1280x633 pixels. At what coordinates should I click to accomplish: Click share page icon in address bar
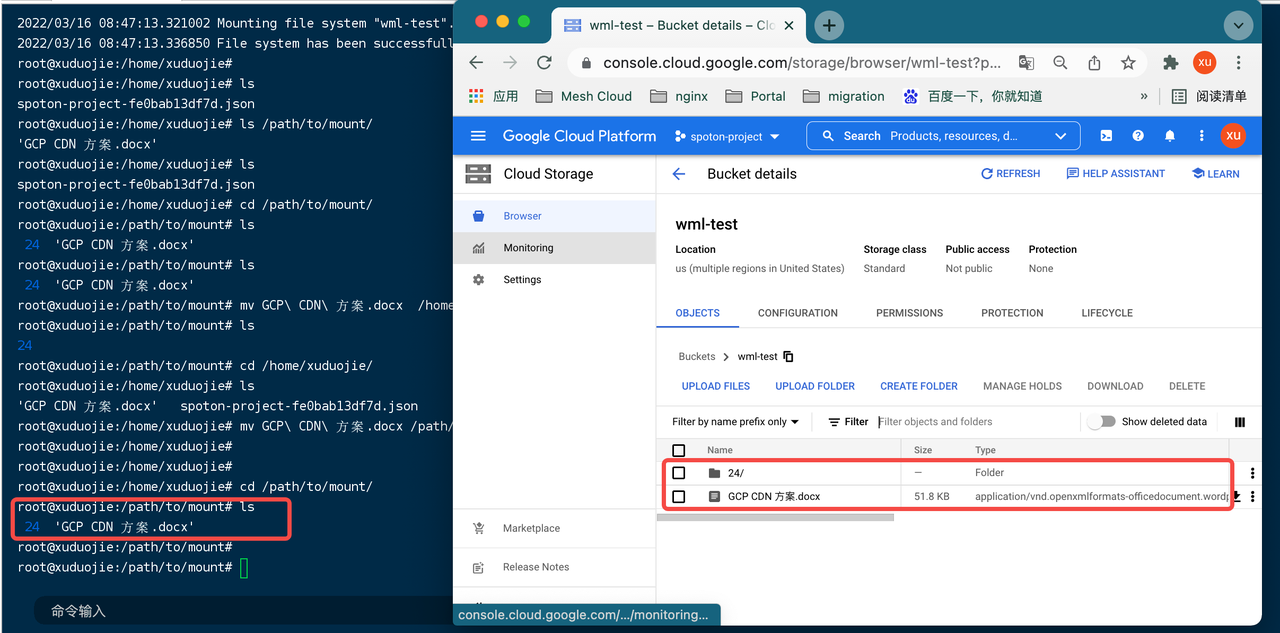[x=1094, y=62]
